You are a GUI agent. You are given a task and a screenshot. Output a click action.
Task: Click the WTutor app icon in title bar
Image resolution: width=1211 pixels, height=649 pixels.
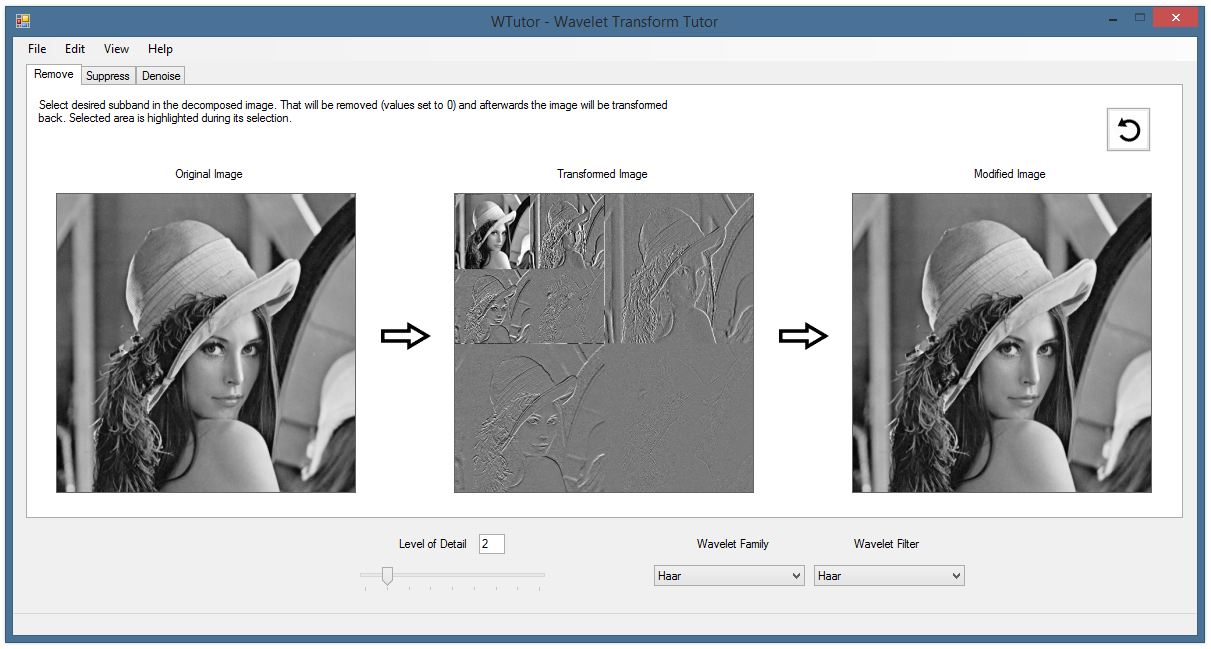coord(23,21)
